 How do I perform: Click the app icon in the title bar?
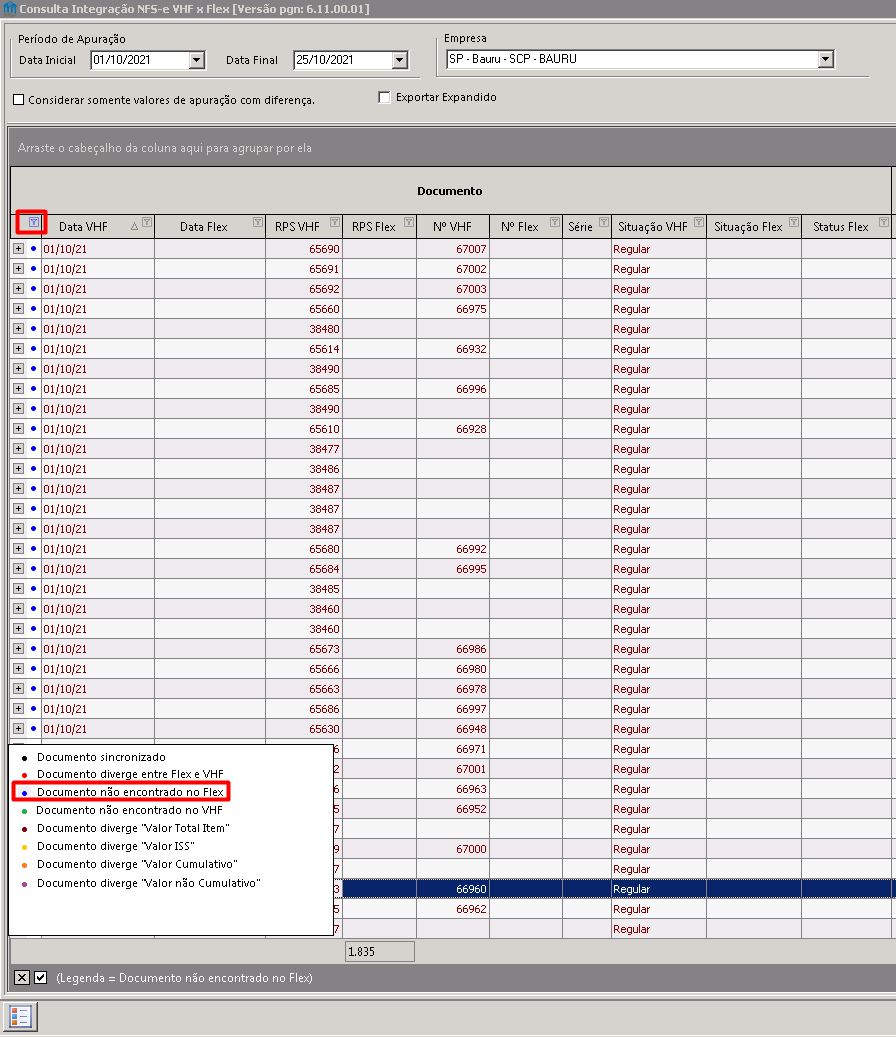9,9
